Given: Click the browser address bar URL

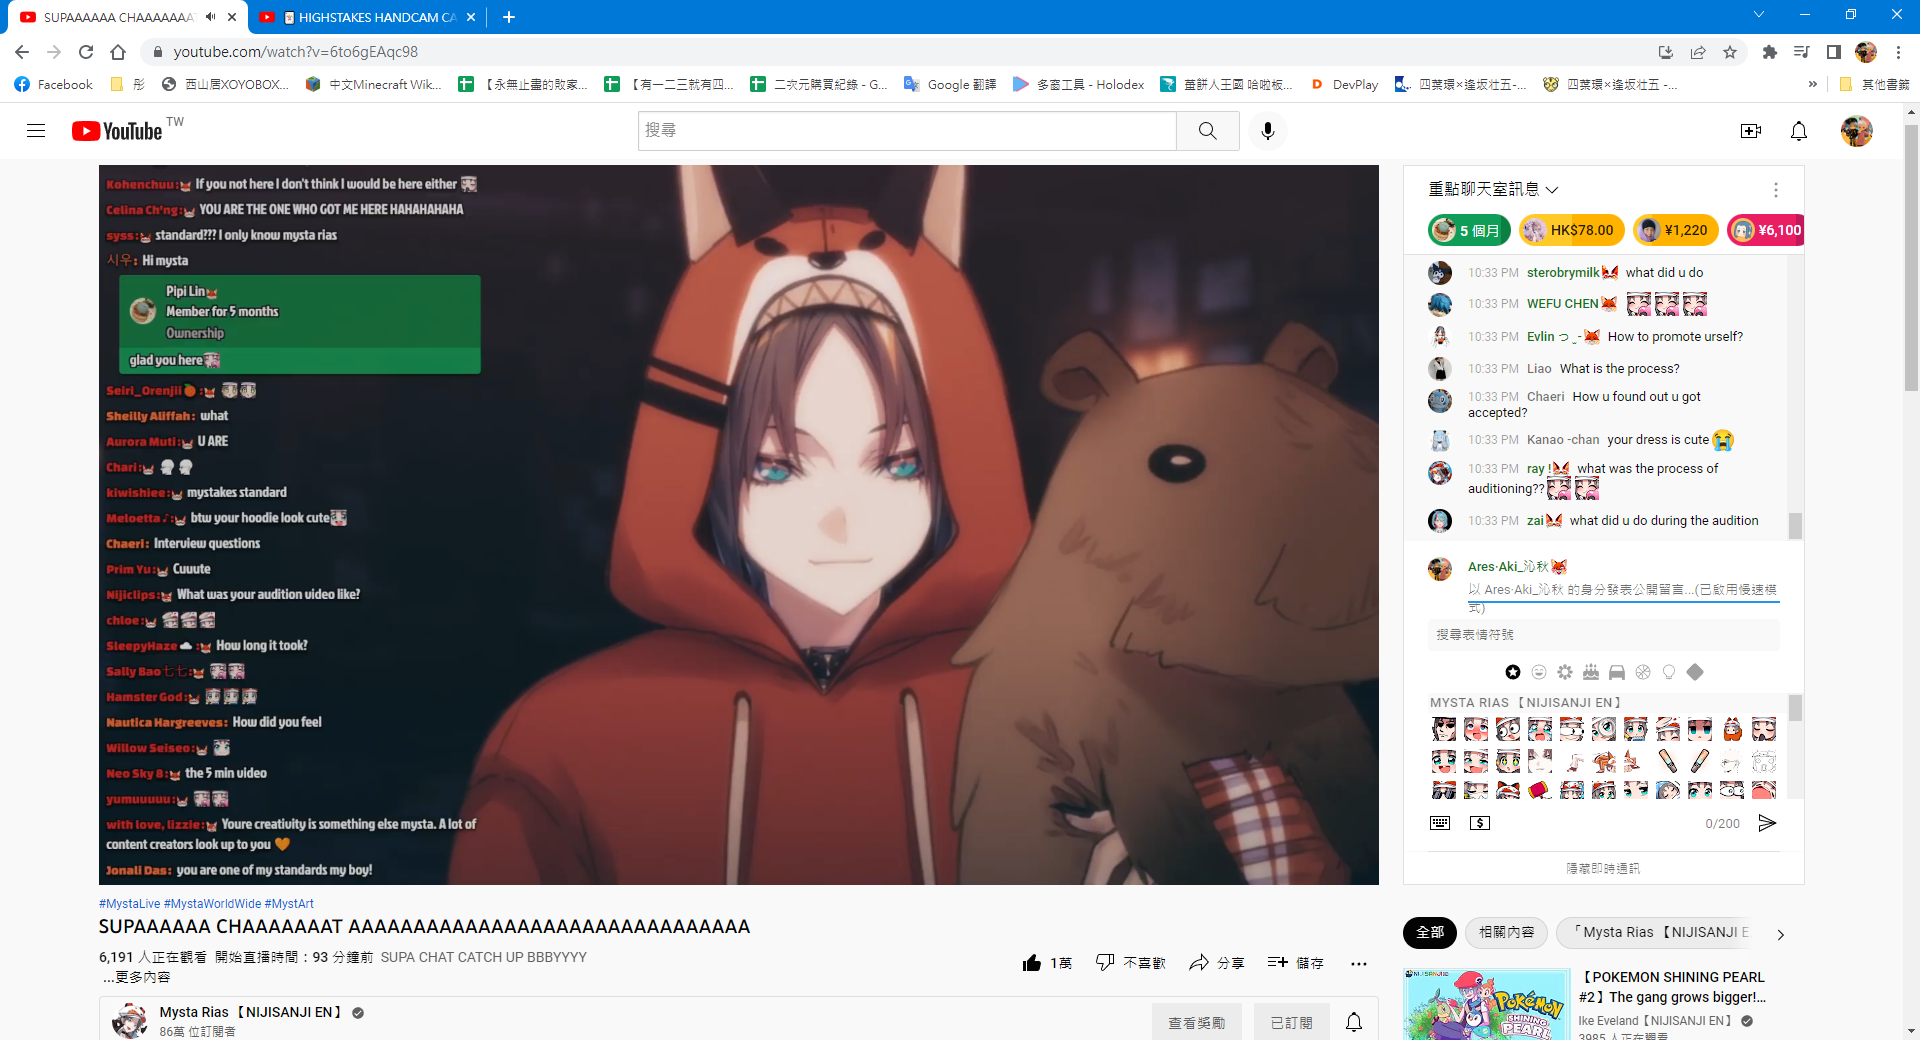Looking at the screenshot, I should [x=295, y=52].
